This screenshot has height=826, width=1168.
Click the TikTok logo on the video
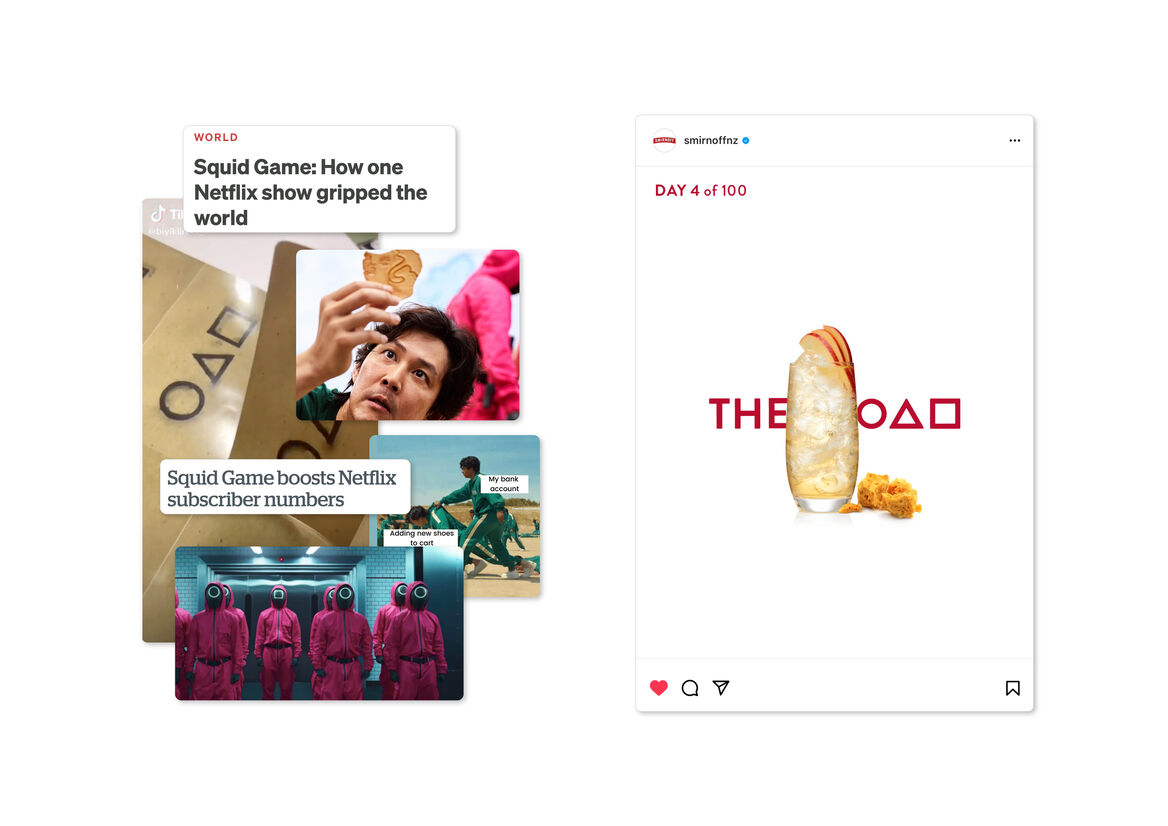(158, 215)
